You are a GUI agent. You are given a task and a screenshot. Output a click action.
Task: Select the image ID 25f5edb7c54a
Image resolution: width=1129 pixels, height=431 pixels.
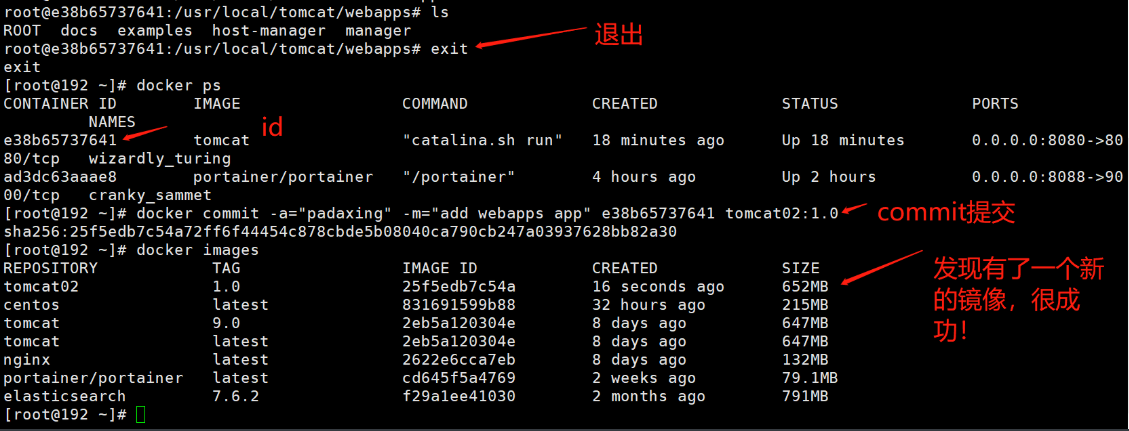pyautogui.click(x=459, y=287)
